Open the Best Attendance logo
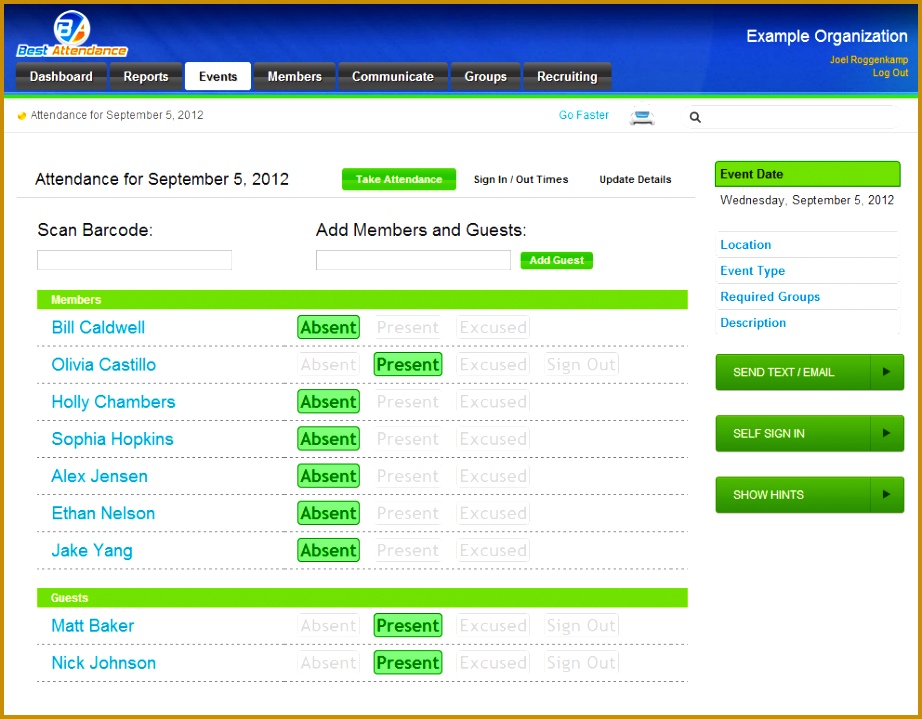The height and width of the screenshot is (719, 922). point(70,33)
